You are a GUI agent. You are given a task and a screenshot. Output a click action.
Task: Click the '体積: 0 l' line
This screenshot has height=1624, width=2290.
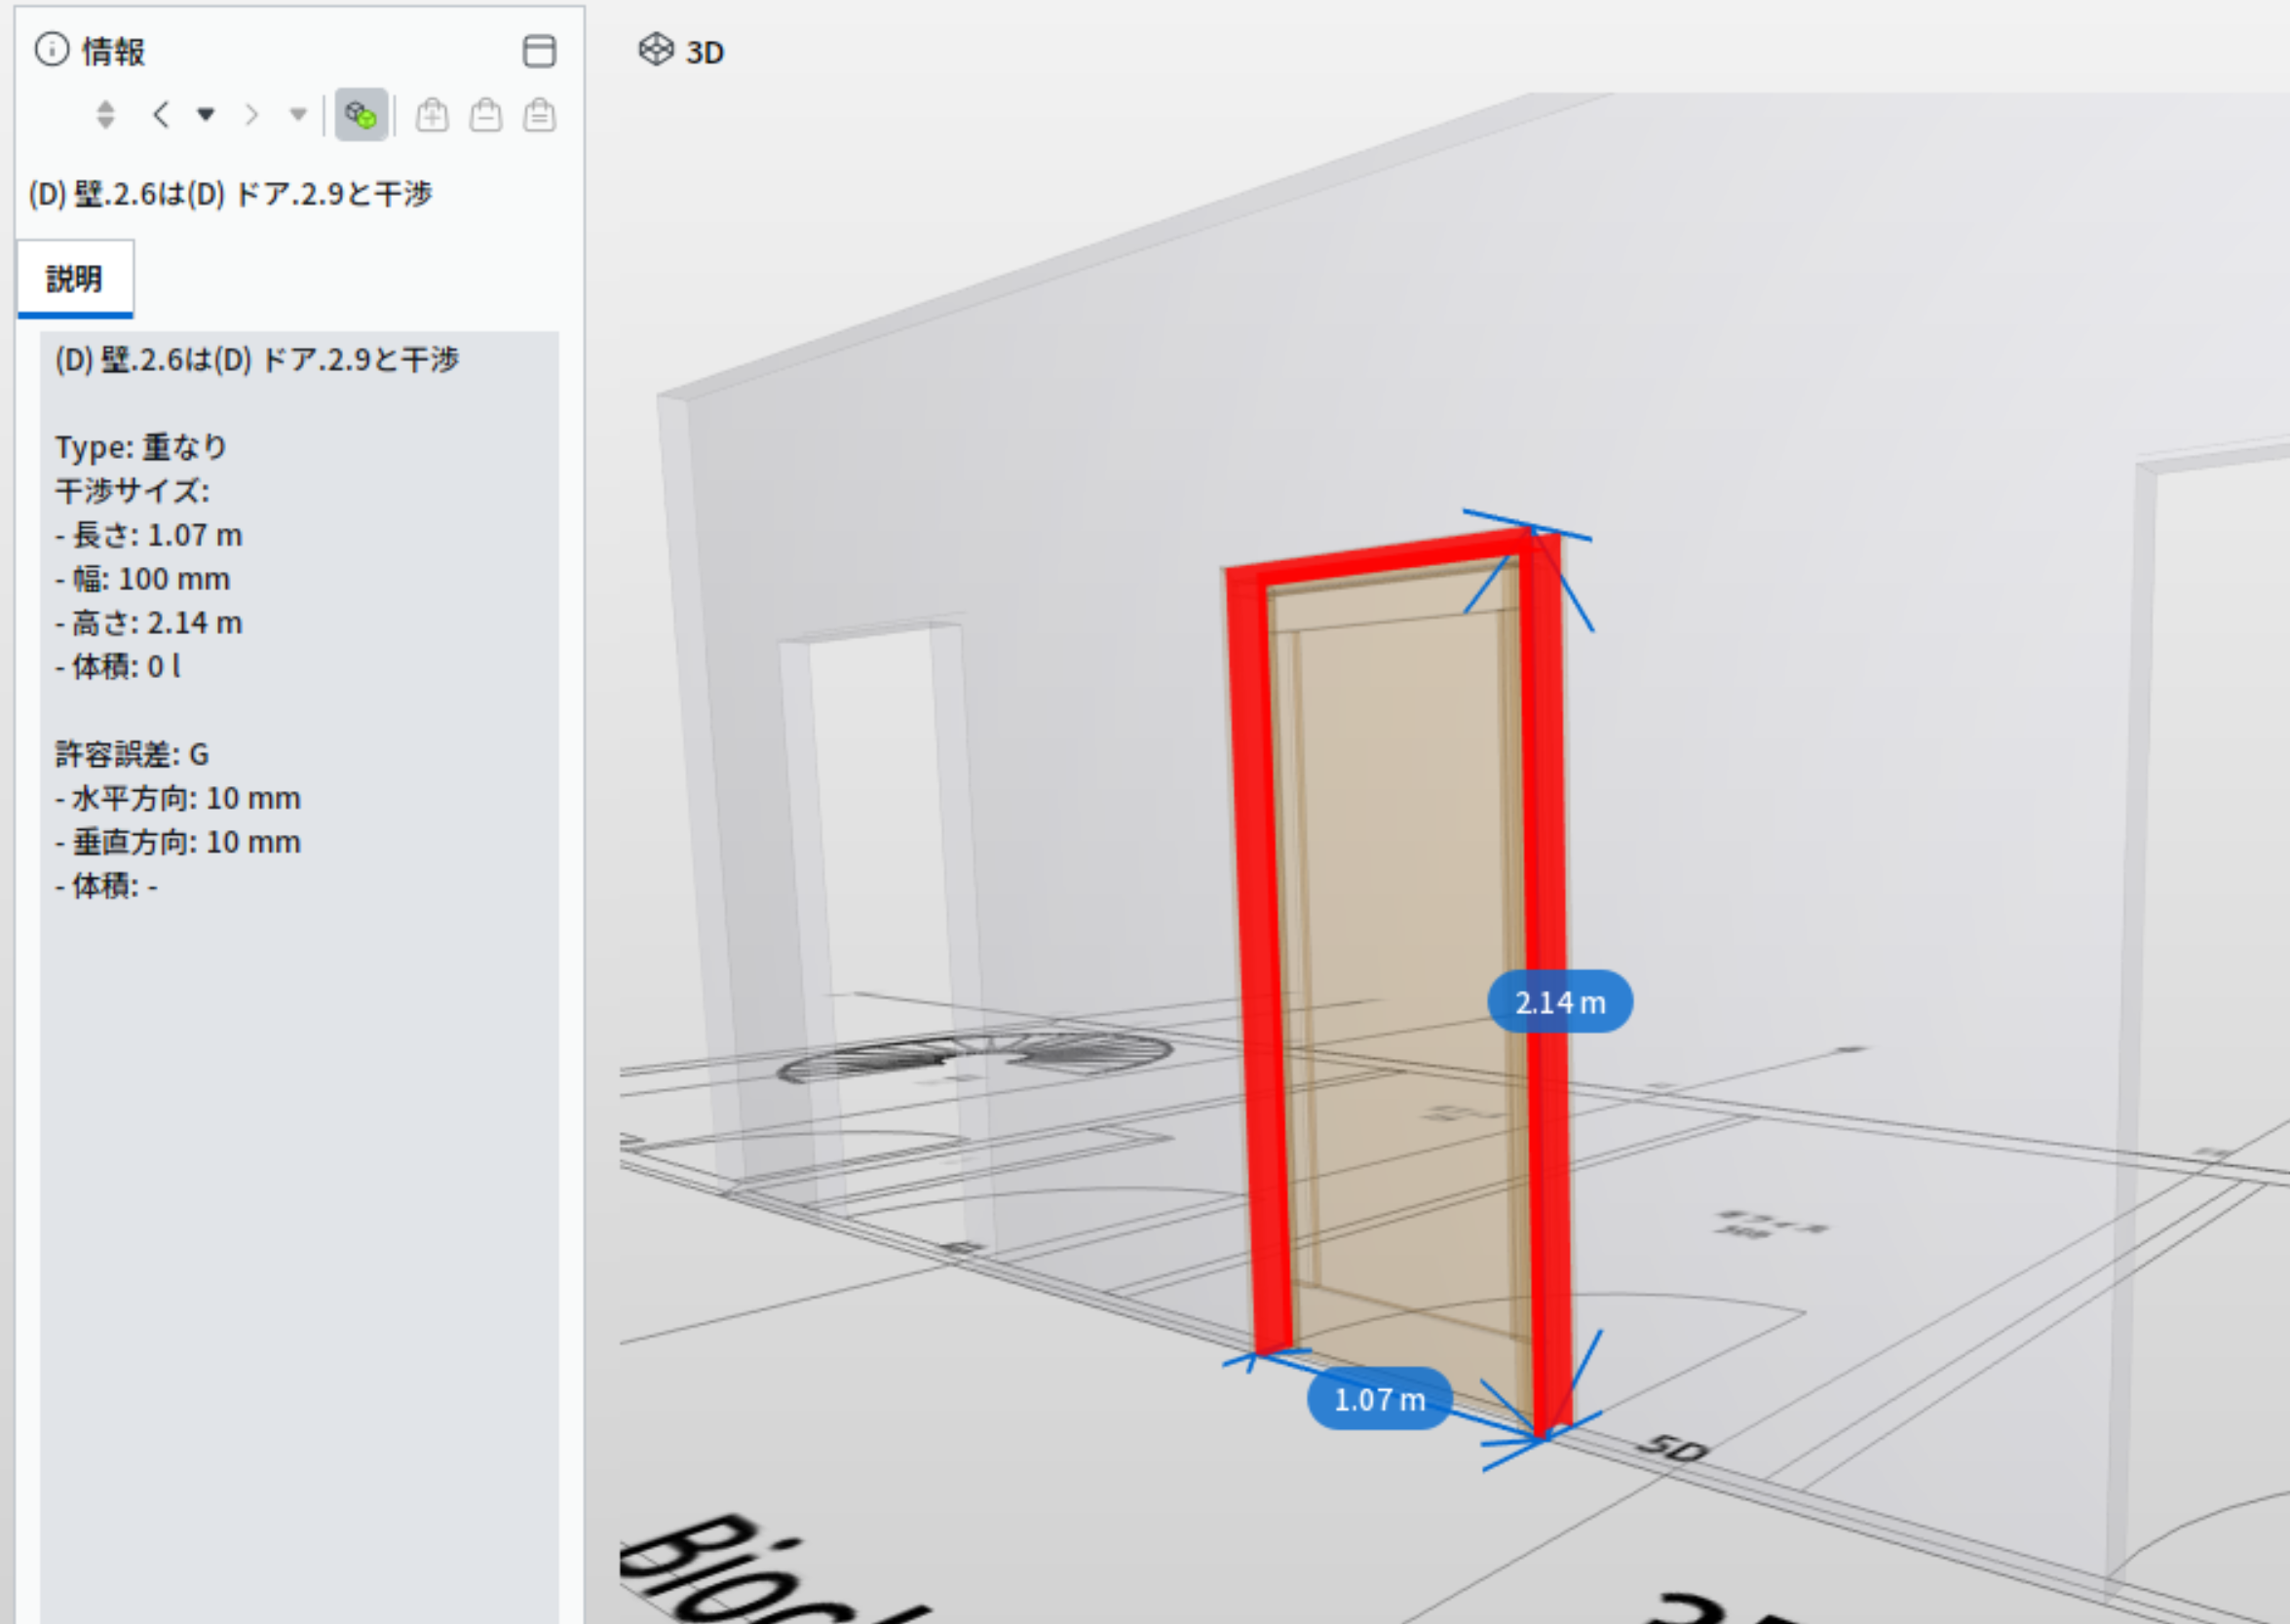pos(118,667)
